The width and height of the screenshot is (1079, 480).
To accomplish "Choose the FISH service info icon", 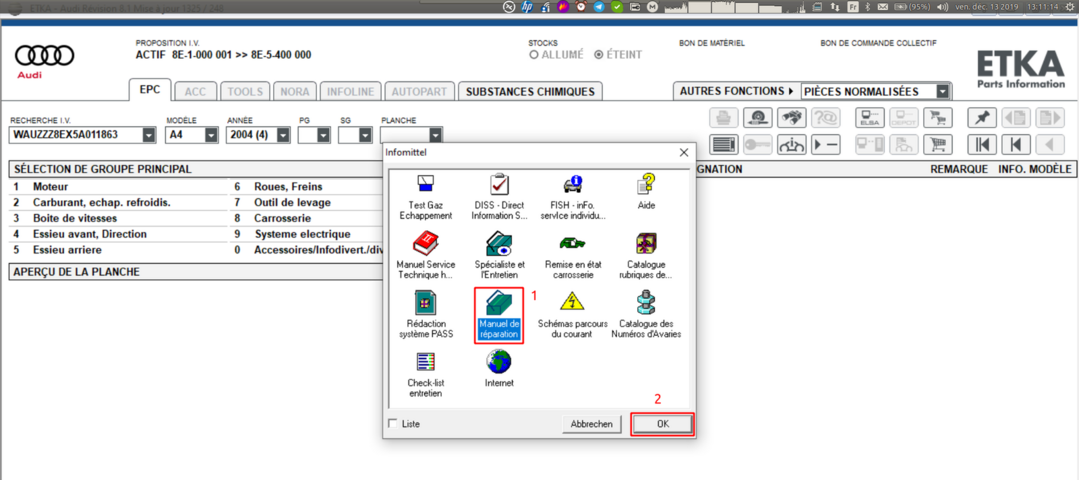I will tap(573, 197).
